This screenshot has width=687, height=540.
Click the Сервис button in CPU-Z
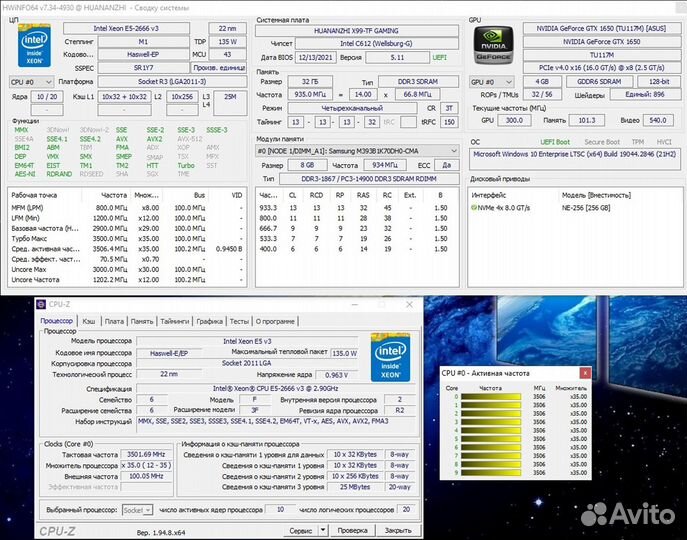pos(301,530)
